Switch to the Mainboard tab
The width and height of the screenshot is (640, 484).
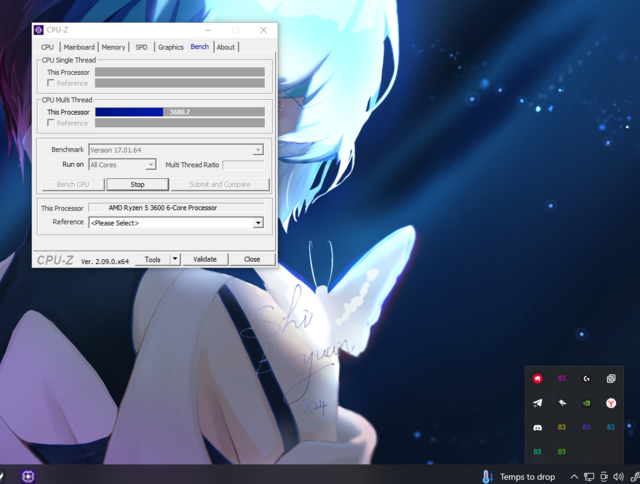[x=79, y=47]
